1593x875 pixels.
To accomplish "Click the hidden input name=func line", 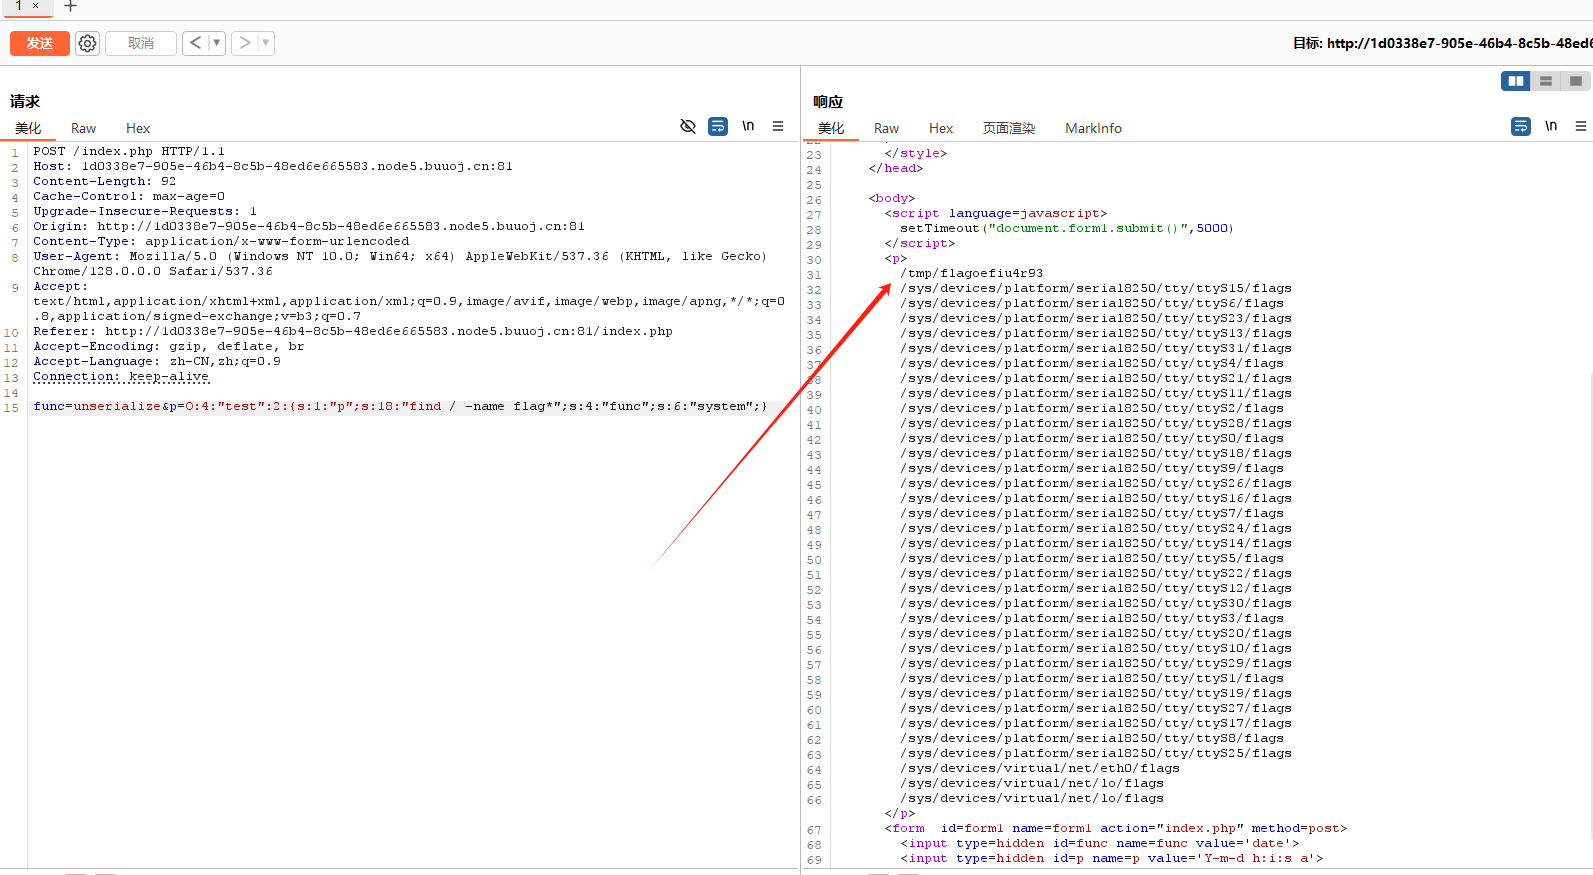I will 1100,843.
